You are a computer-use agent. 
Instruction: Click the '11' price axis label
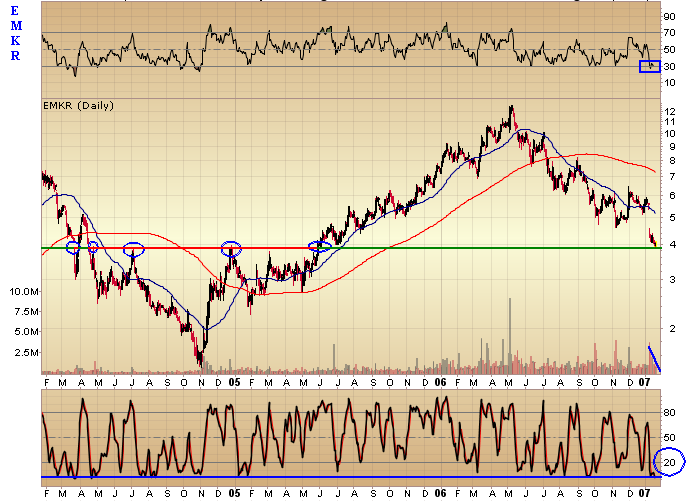[x=670, y=122]
